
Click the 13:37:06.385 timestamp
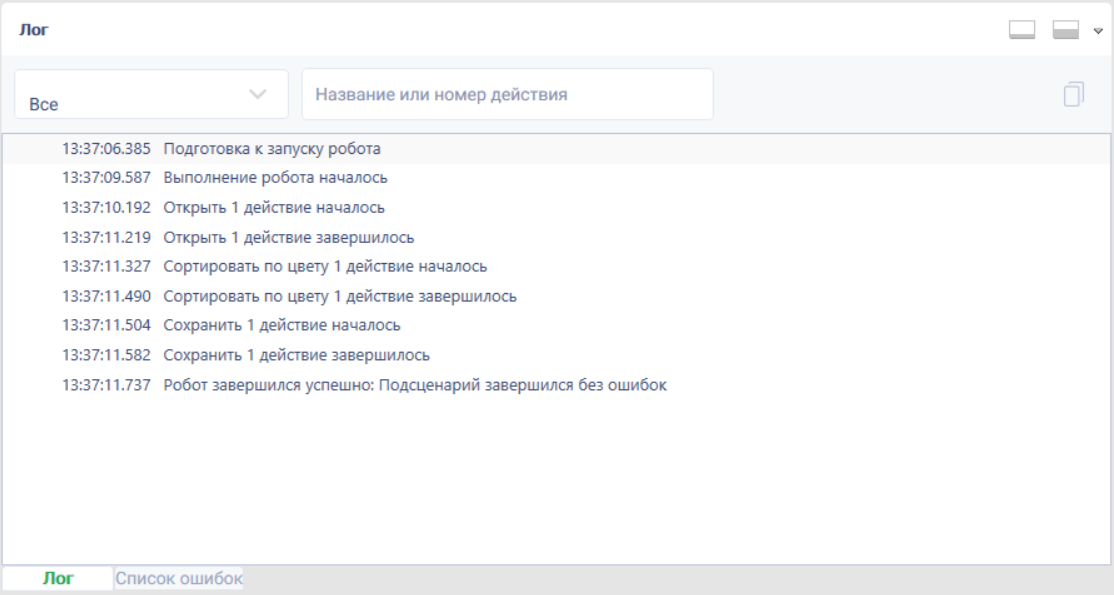(107, 149)
